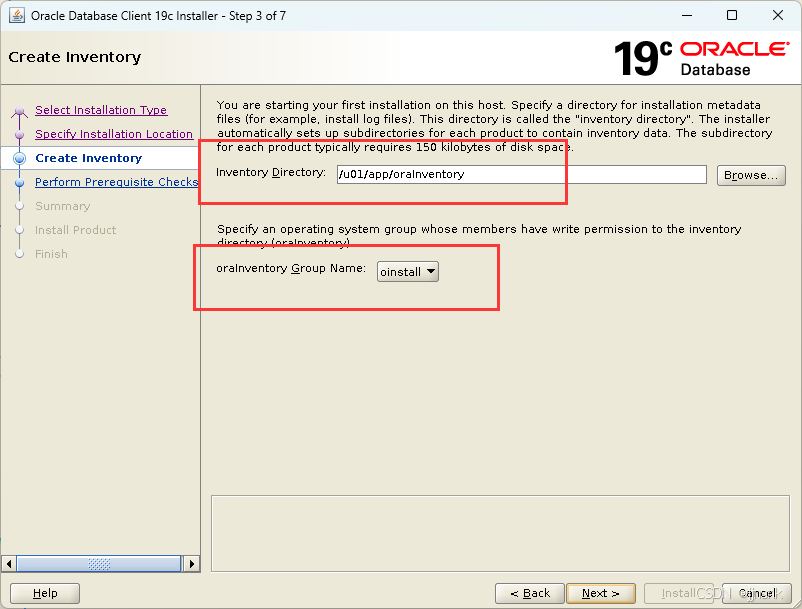Screen dimensions: 802x609
Task: Close the installer window
Action: (777, 15)
